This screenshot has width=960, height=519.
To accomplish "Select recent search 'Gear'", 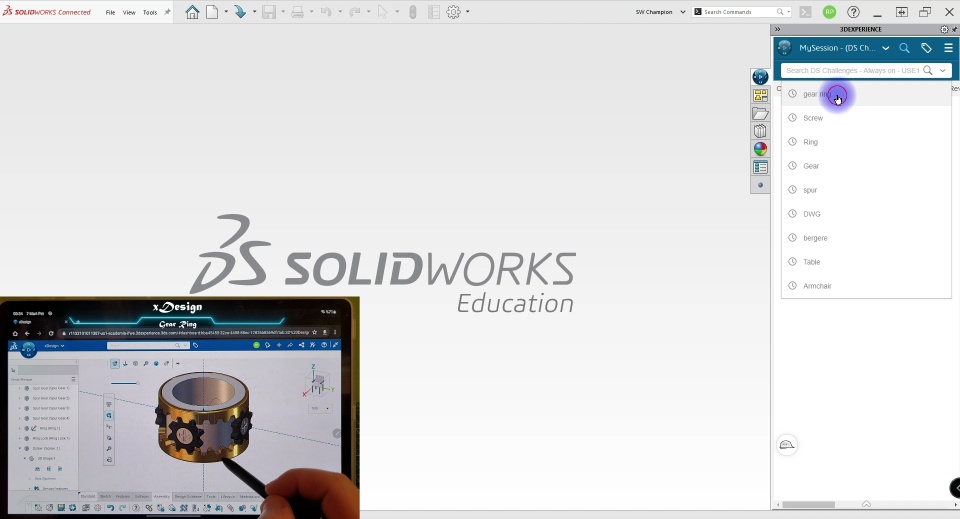I will [x=866, y=166].
